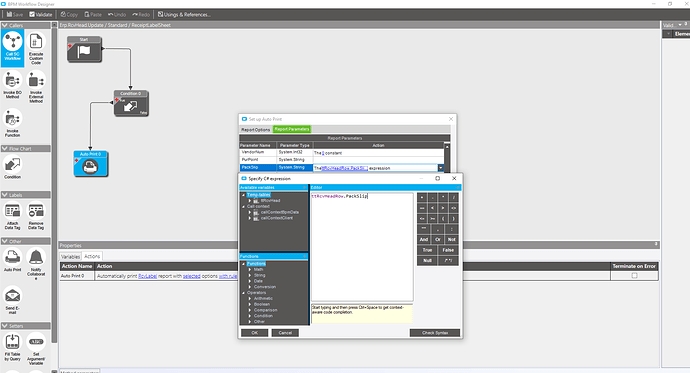Select the Attach Data Tag icon
The height and width of the screenshot is (373, 690).
click(x=12, y=212)
